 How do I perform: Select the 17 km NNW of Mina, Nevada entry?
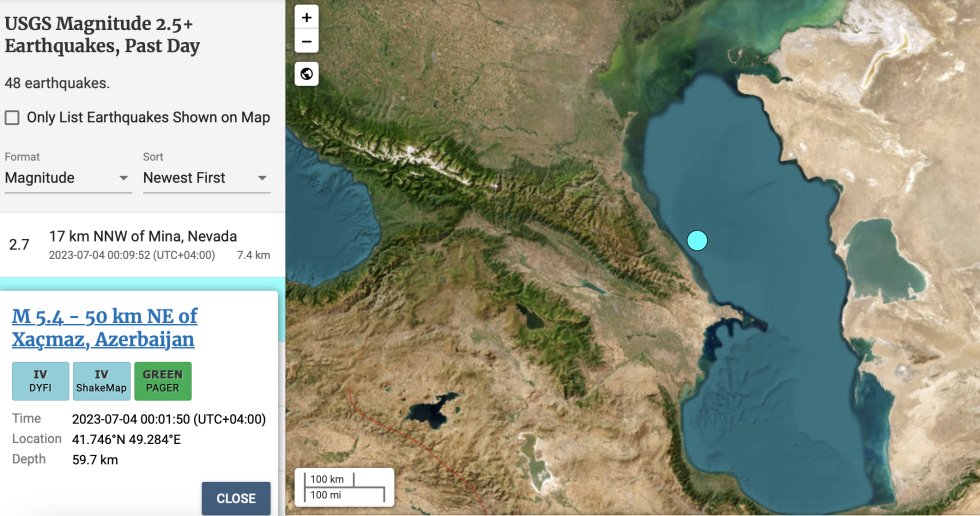[x=142, y=245]
